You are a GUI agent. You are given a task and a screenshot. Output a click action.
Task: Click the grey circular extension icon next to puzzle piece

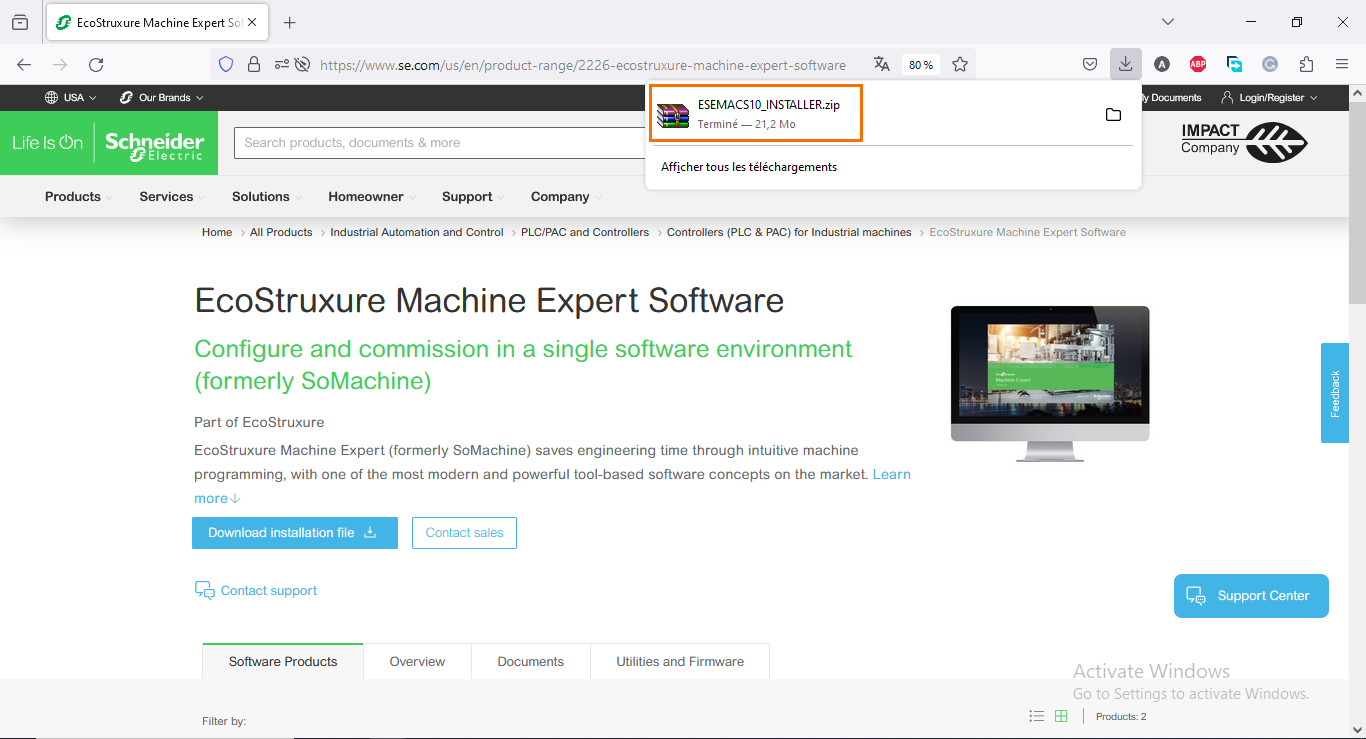tap(1270, 64)
